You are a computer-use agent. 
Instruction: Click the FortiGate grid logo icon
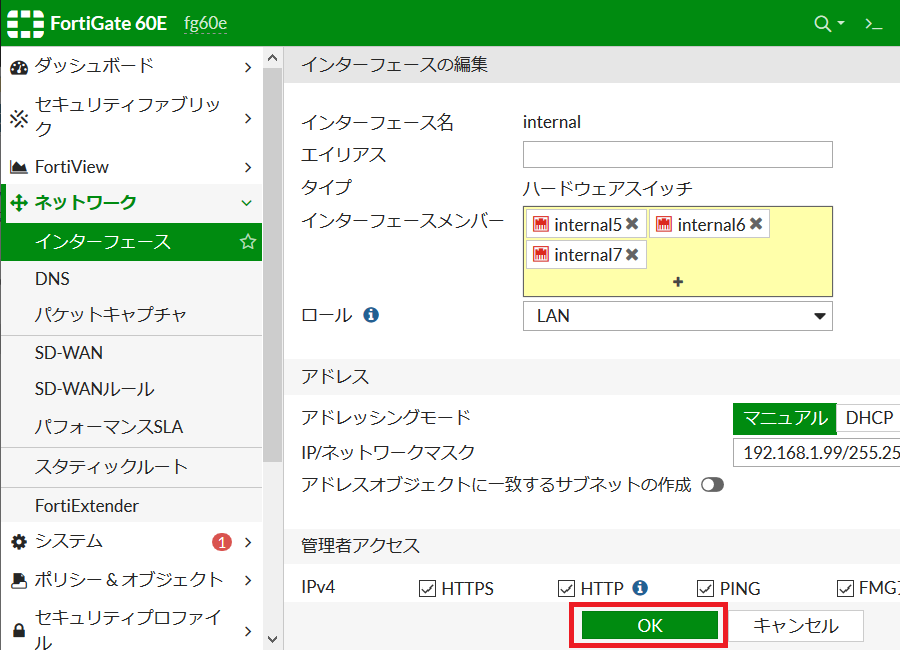(24, 21)
